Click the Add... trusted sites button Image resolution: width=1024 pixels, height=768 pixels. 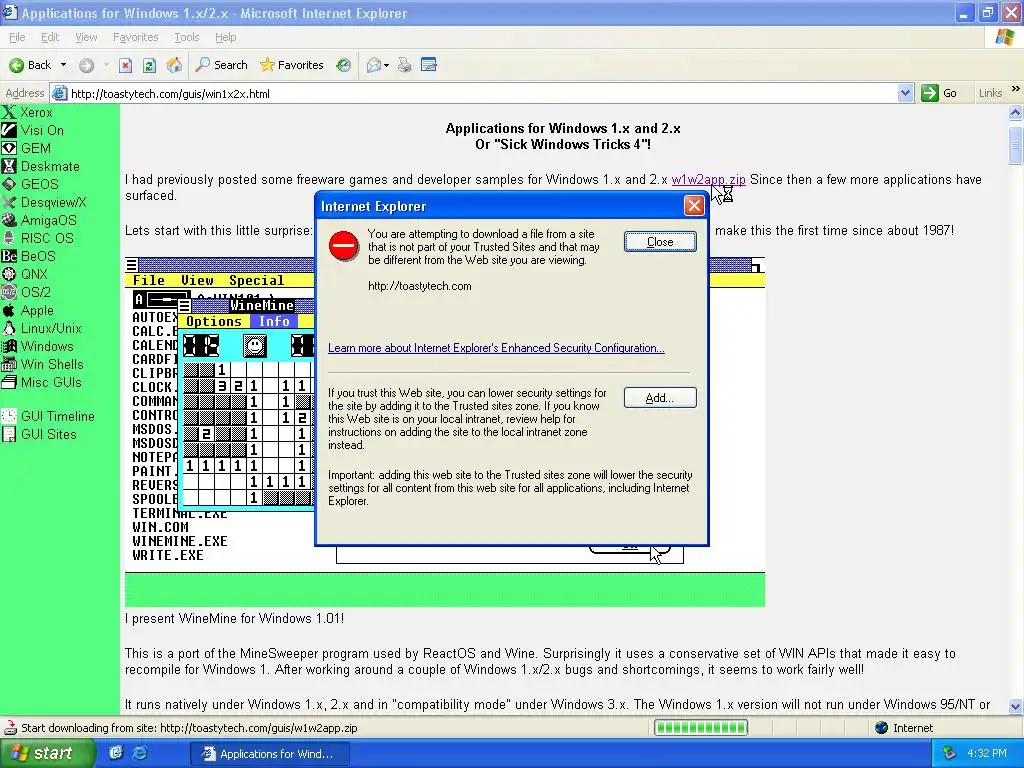click(x=660, y=398)
